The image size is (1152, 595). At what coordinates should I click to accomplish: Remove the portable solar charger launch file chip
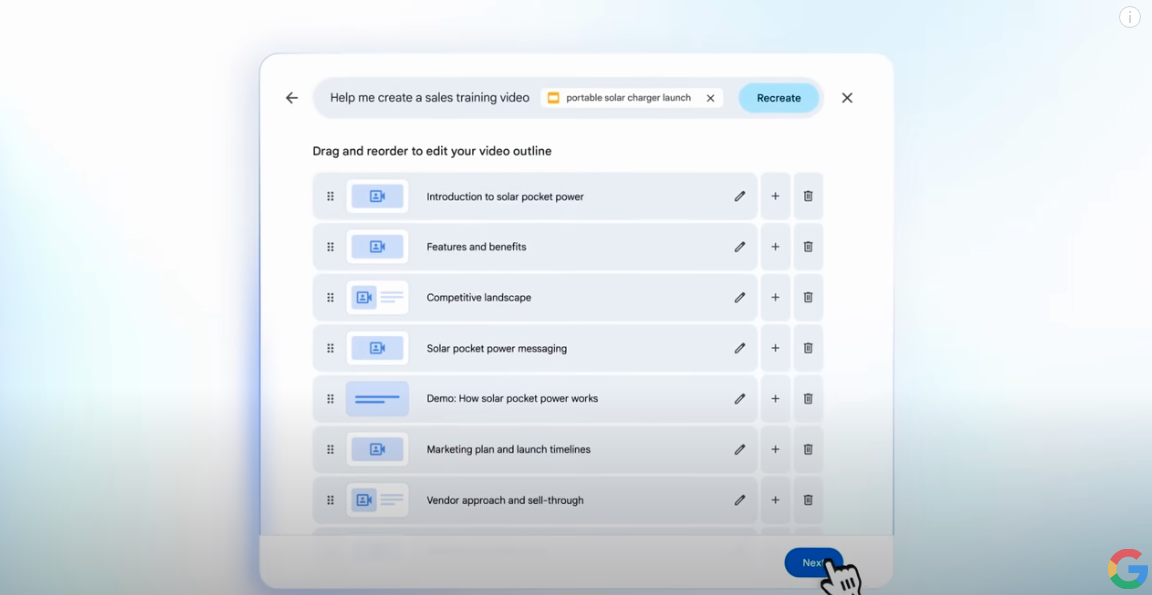710,98
